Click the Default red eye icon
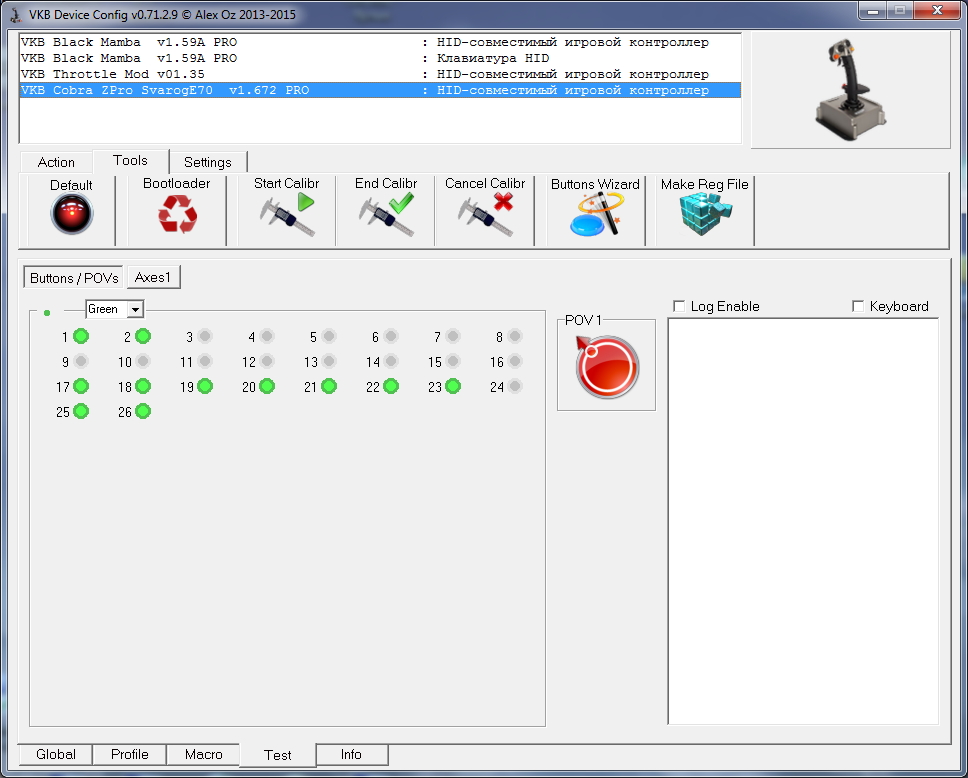Image resolution: width=968 pixels, height=778 pixels. pos(72,214)
